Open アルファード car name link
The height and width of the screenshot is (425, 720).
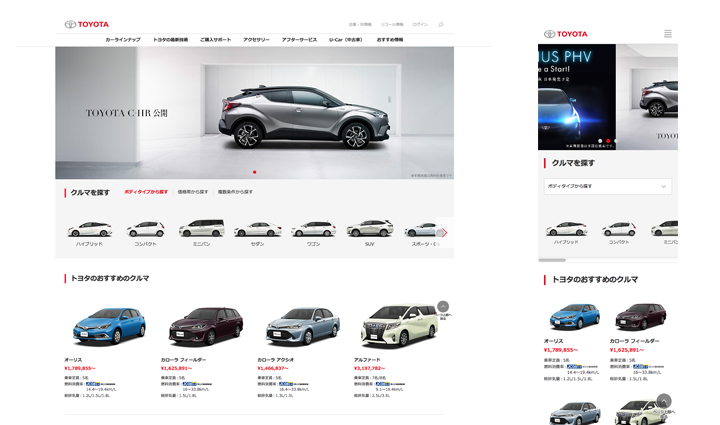tap(367, 360)
